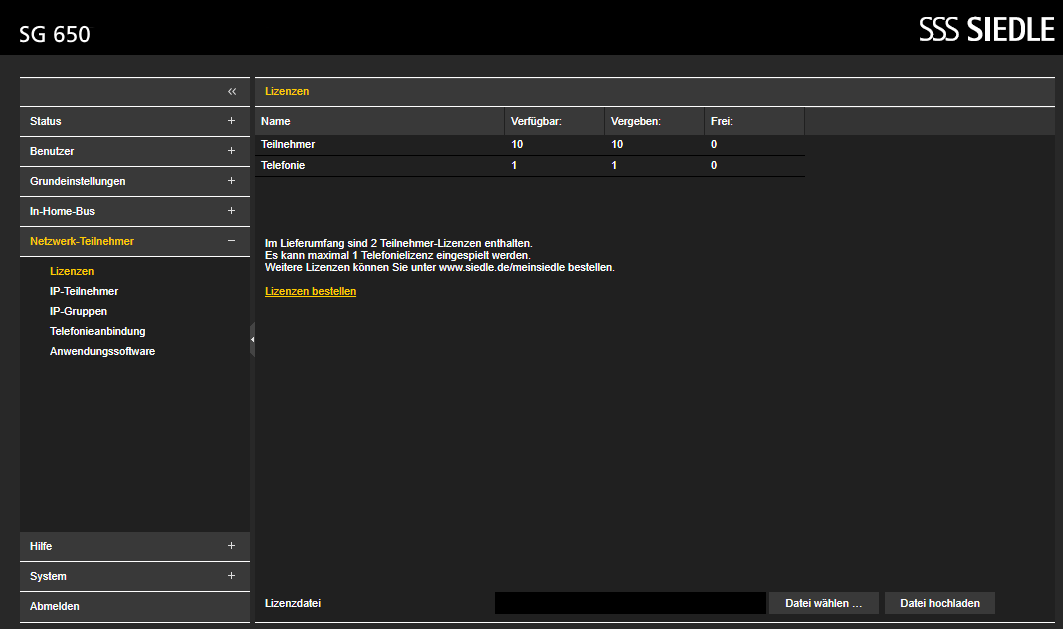Image resolution: width=1063 pixels, height=629 pixels.
Task: Click the Datei wählen button
Action: [824, 603]
